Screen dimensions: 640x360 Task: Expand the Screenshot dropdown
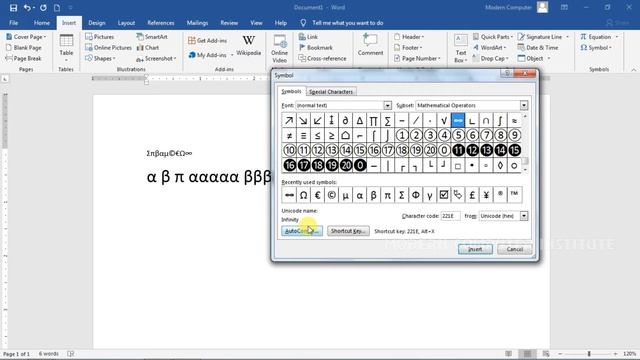click(x=175, y=59)
